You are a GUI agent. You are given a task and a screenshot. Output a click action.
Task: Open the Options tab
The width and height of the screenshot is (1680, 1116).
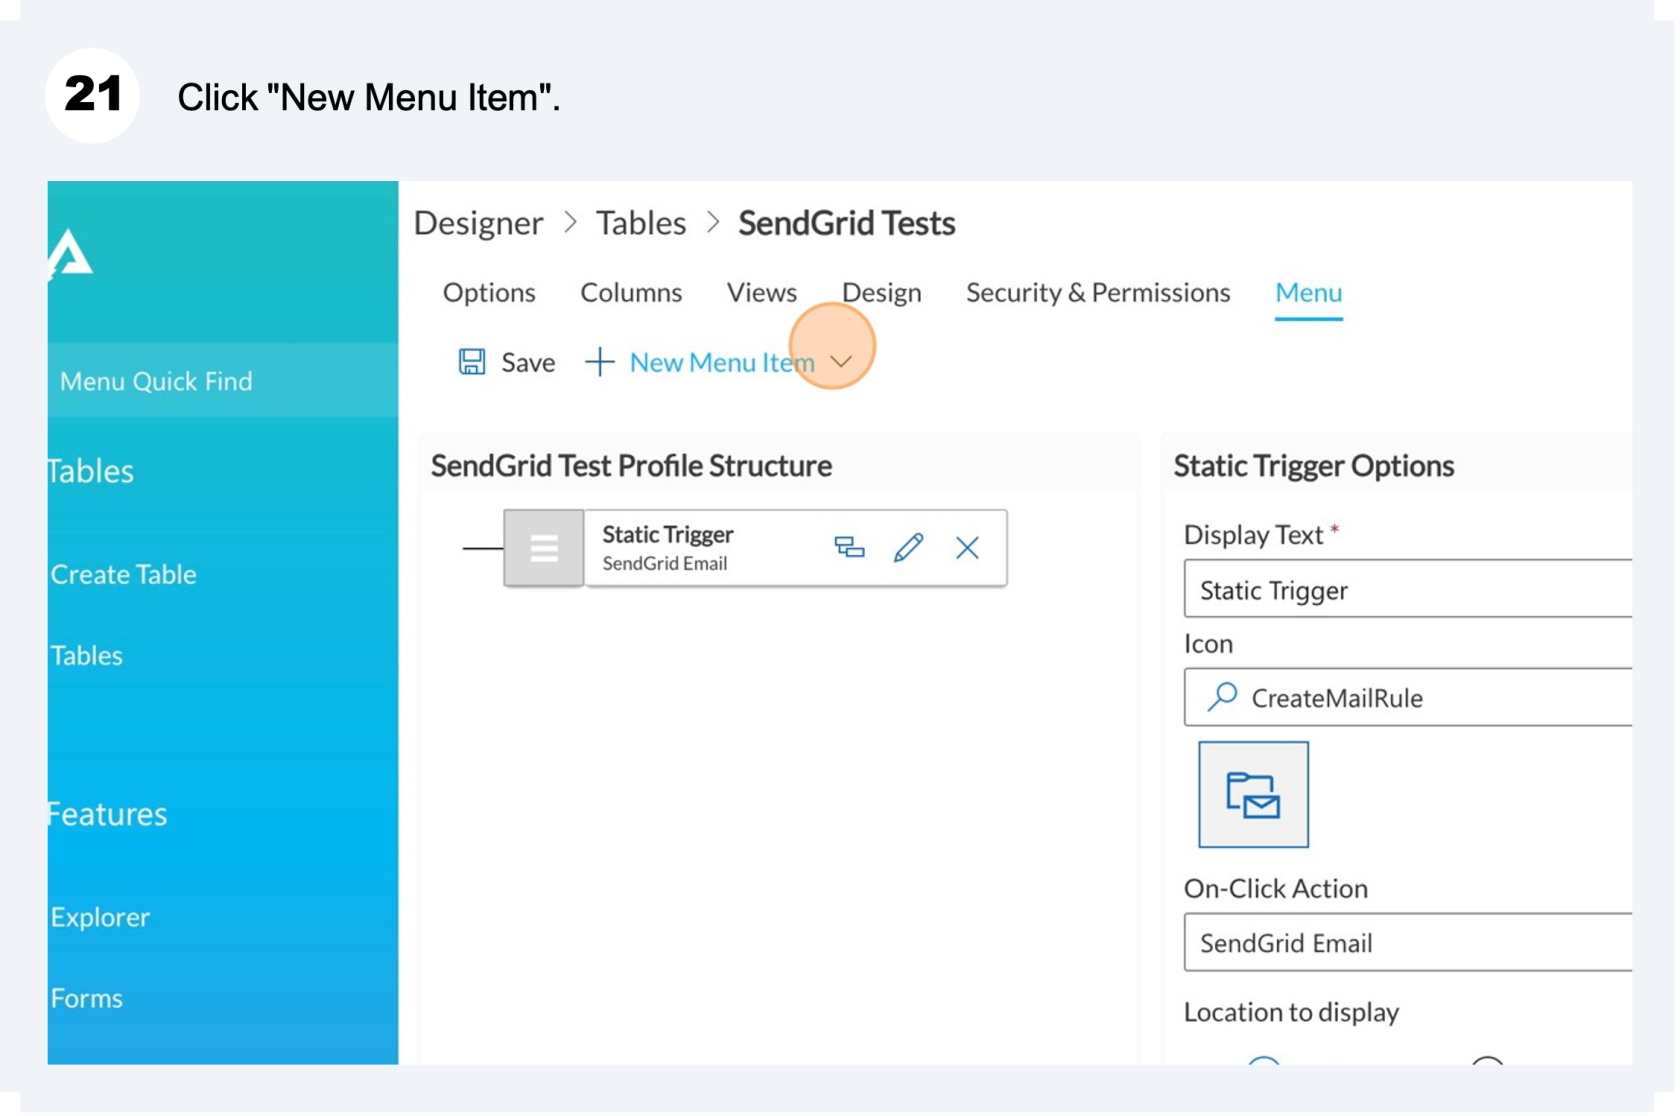click(x=490, y=293)
